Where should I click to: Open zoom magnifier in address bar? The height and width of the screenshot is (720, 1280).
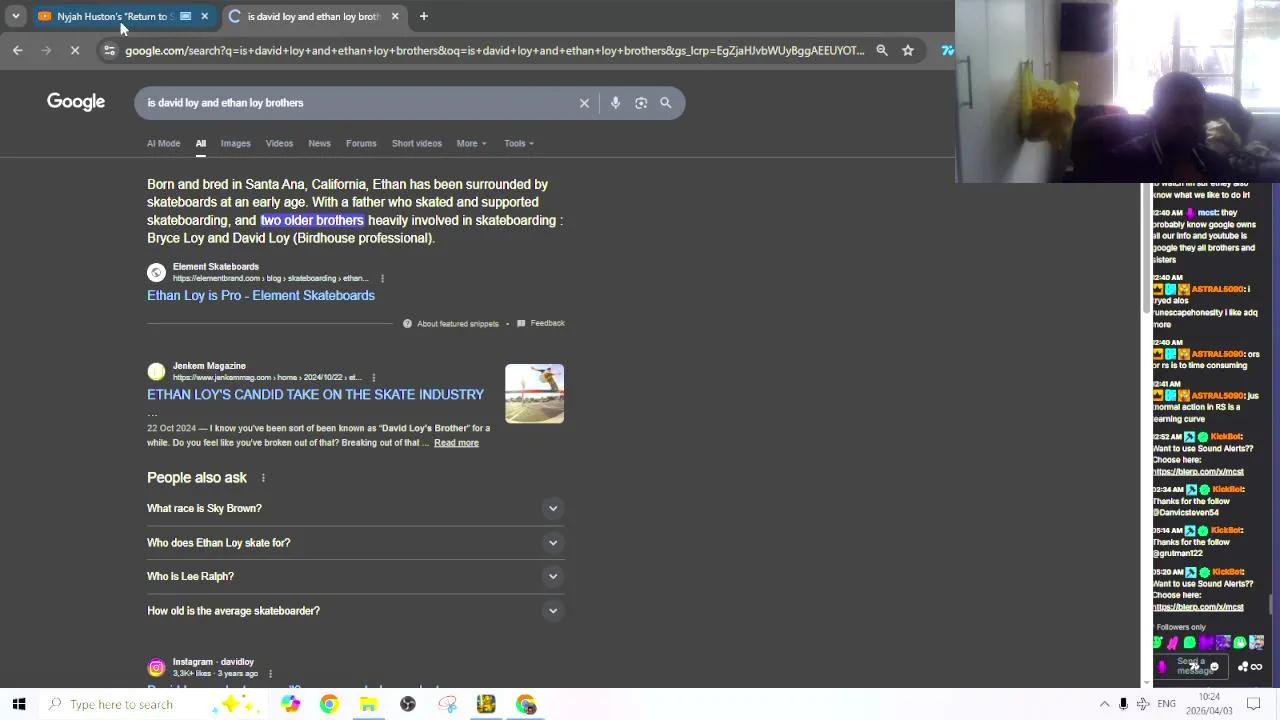tap(882, 50)
